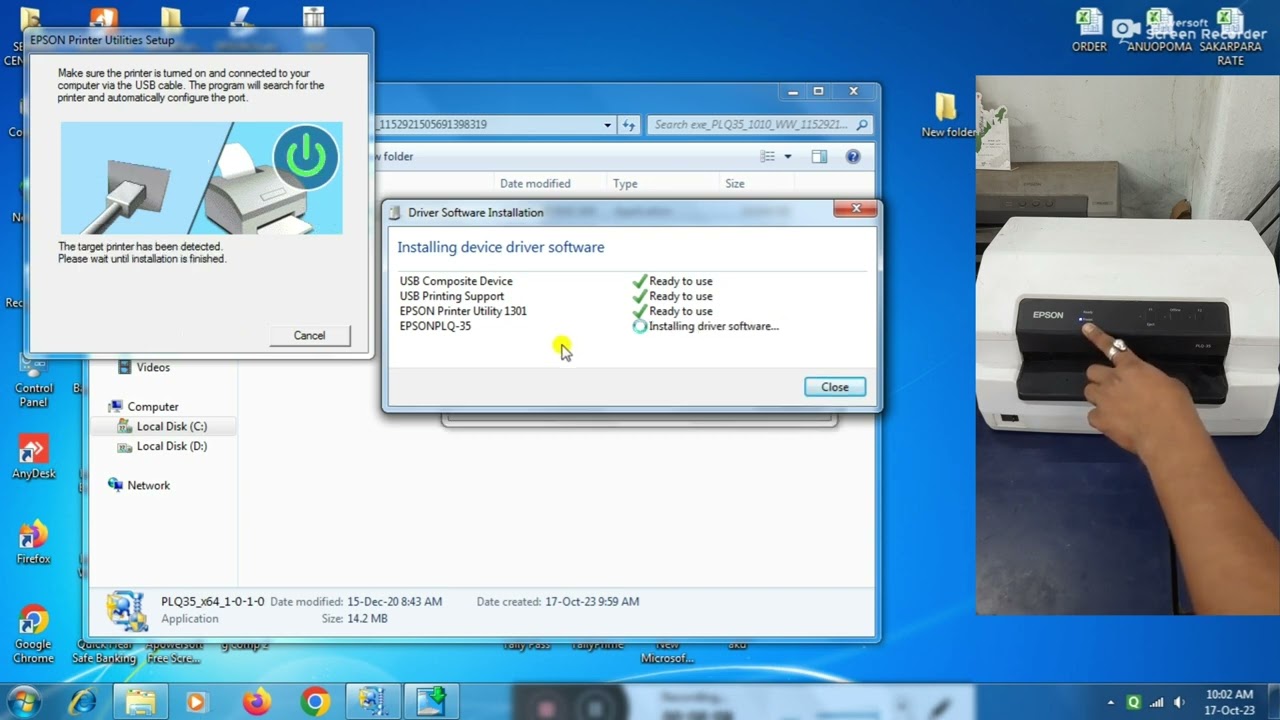Launch AnyDesk from the desktop
Screen dimensions: 1280x720
pos(33,458)
